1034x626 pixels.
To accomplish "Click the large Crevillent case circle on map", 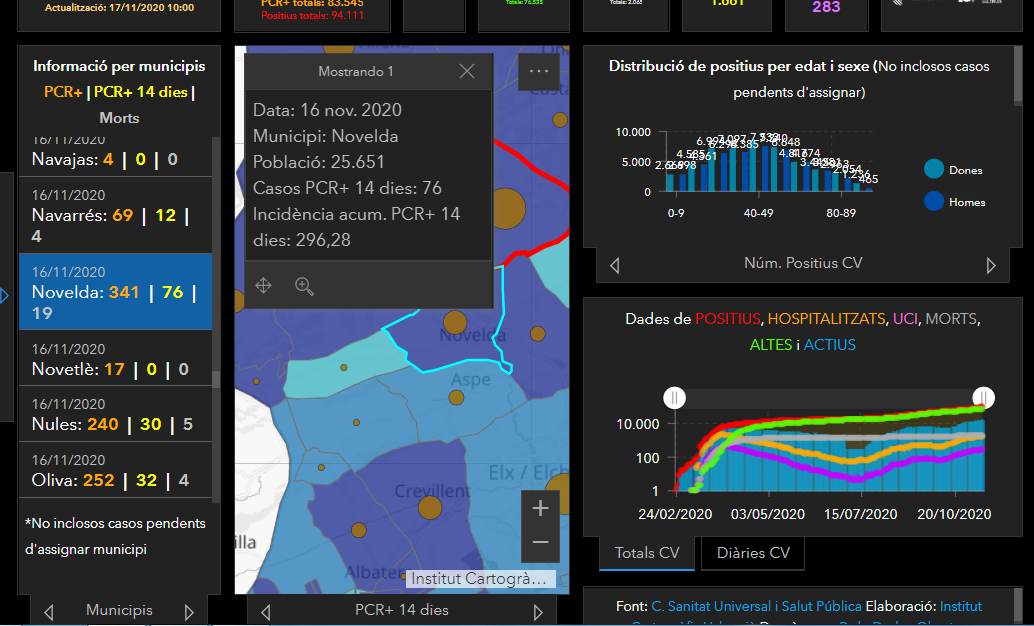I will point(430,507).
